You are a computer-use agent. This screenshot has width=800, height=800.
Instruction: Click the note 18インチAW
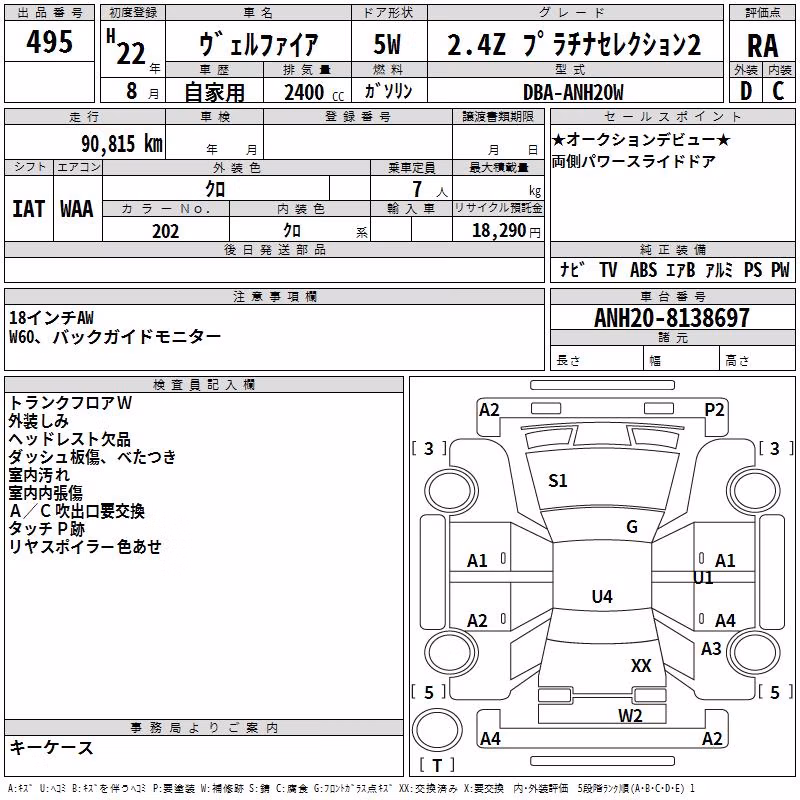[x=52, y=318]
